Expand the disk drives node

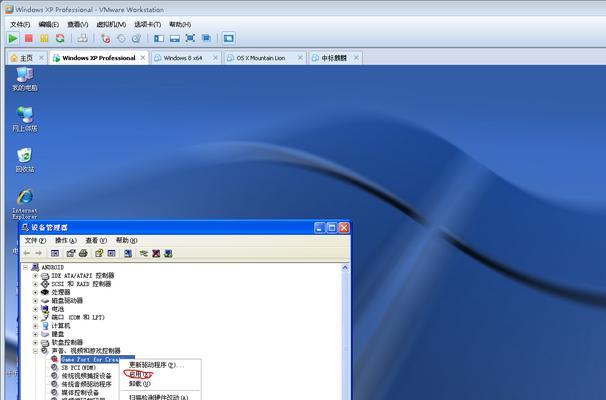pyautogui.click(x=35, y=301)
